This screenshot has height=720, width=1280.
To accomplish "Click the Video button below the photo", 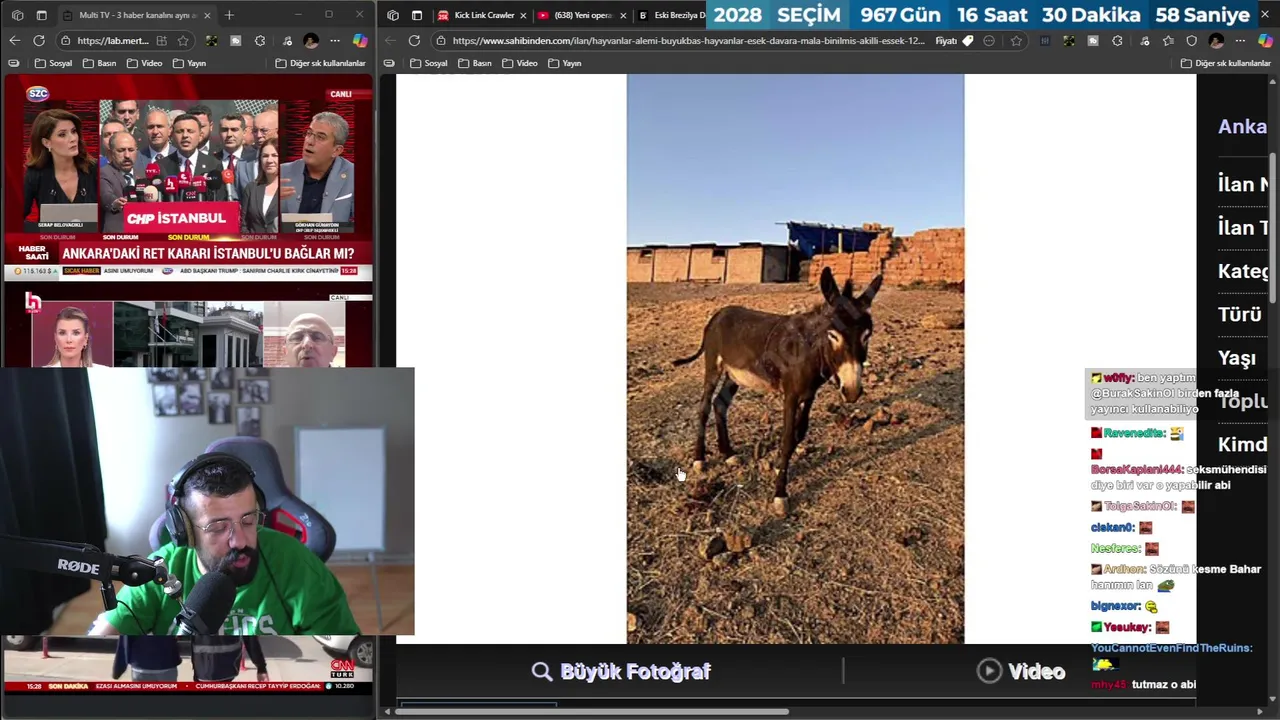I will (x=1021, y=671).
